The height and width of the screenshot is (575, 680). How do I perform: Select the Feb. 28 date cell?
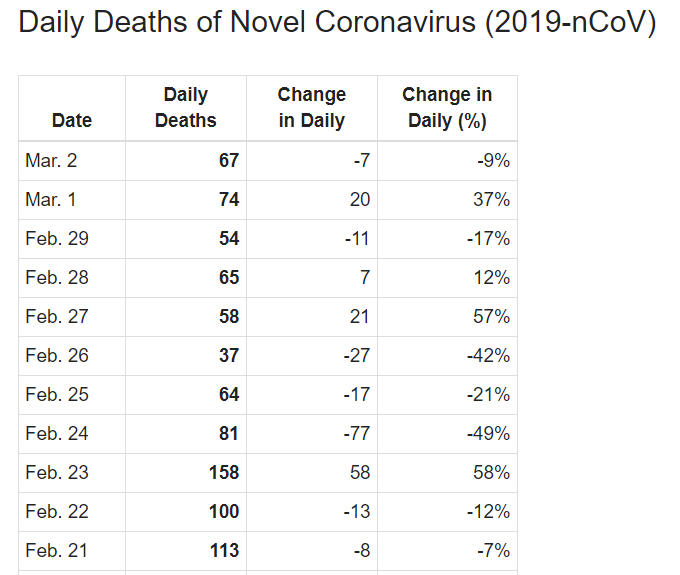click(x=72, y=278)
